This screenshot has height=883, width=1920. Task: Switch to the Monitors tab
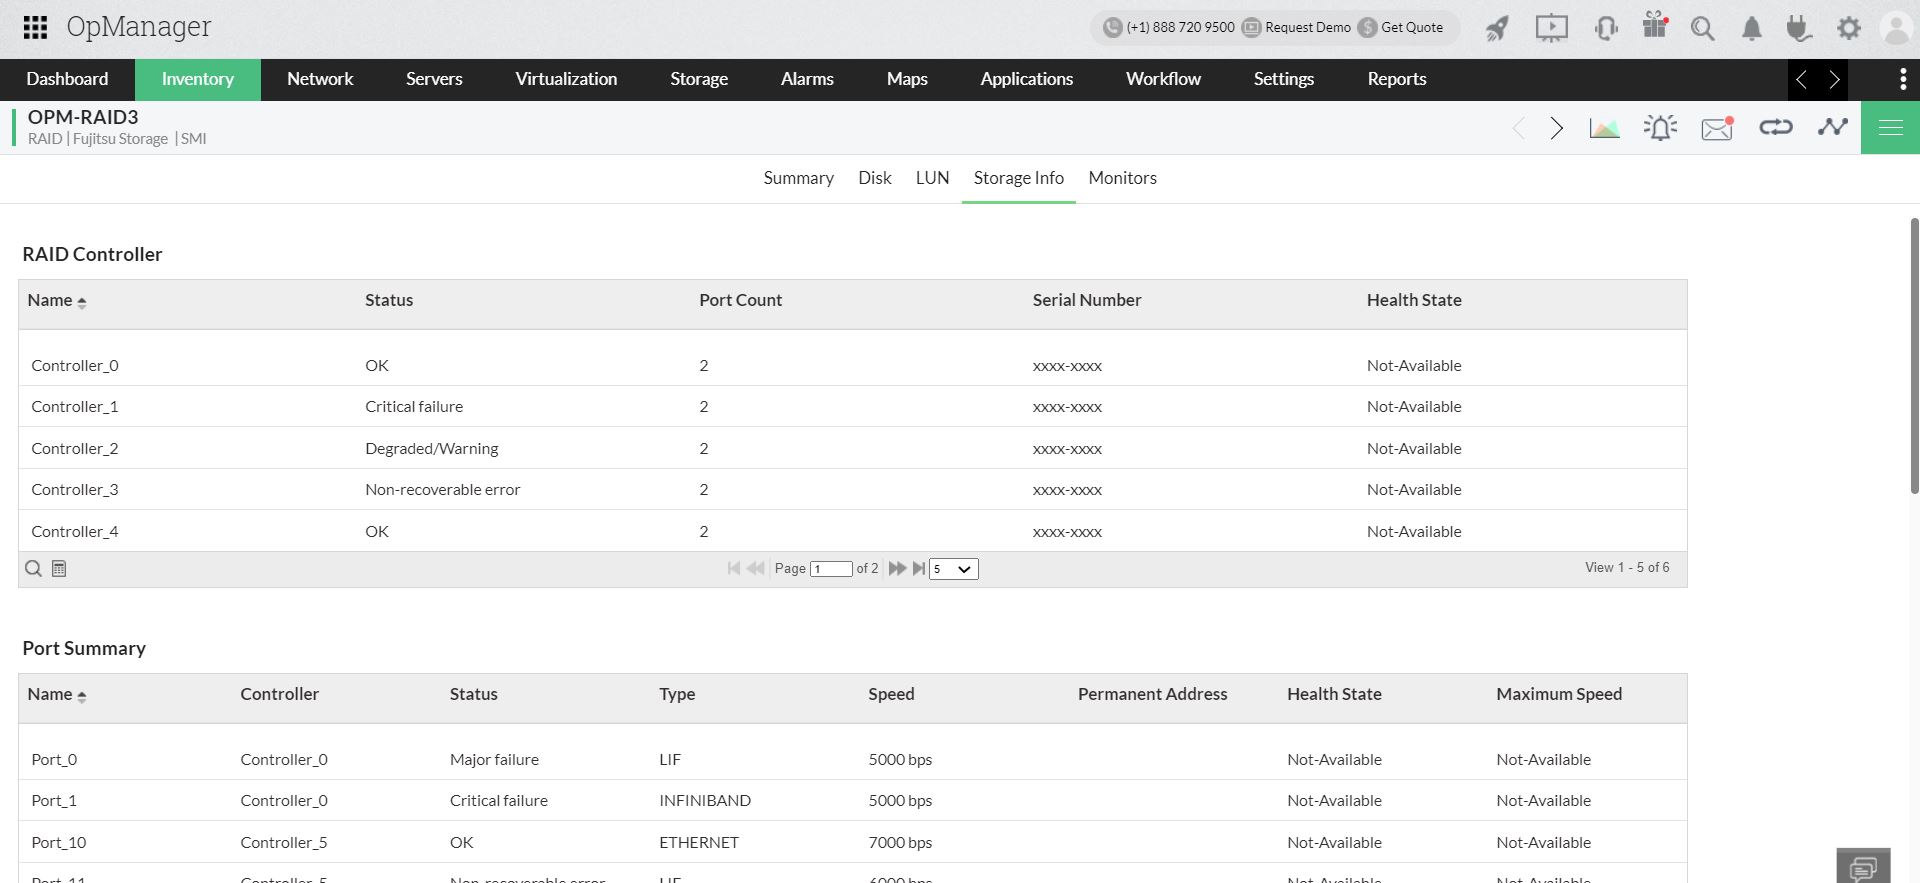point(1122,178)
